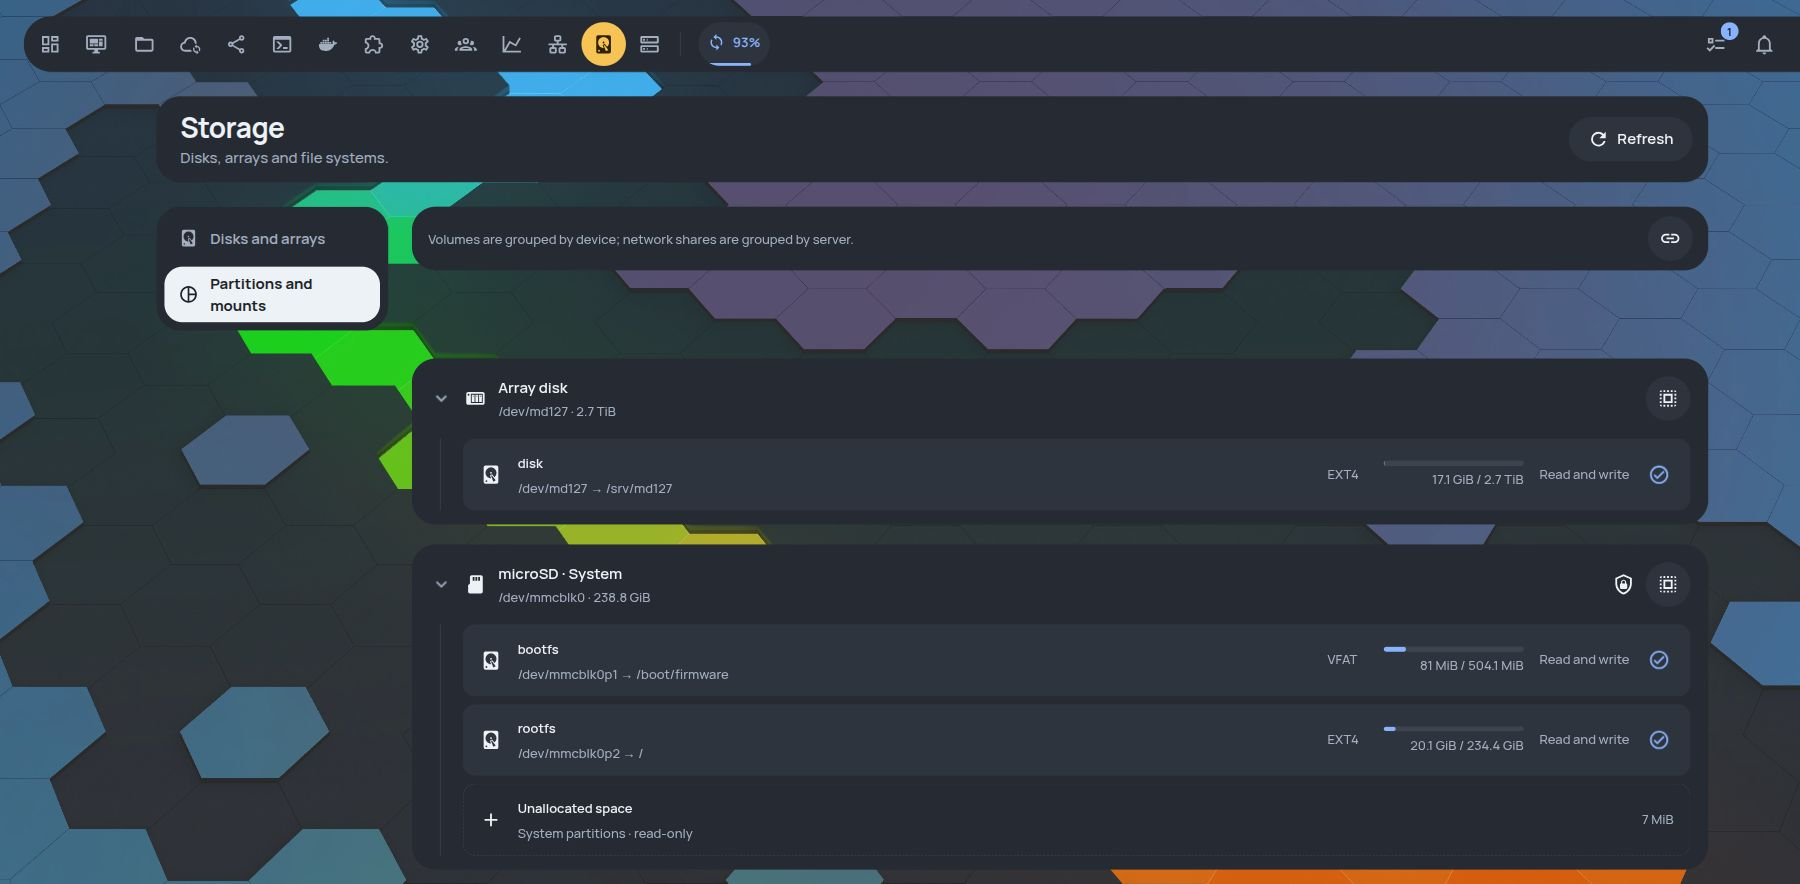Image resolution: width=1800 pixels, height=884 pixels.
Task: Select Partitions and mounts tab
Action: coord(272,294)
